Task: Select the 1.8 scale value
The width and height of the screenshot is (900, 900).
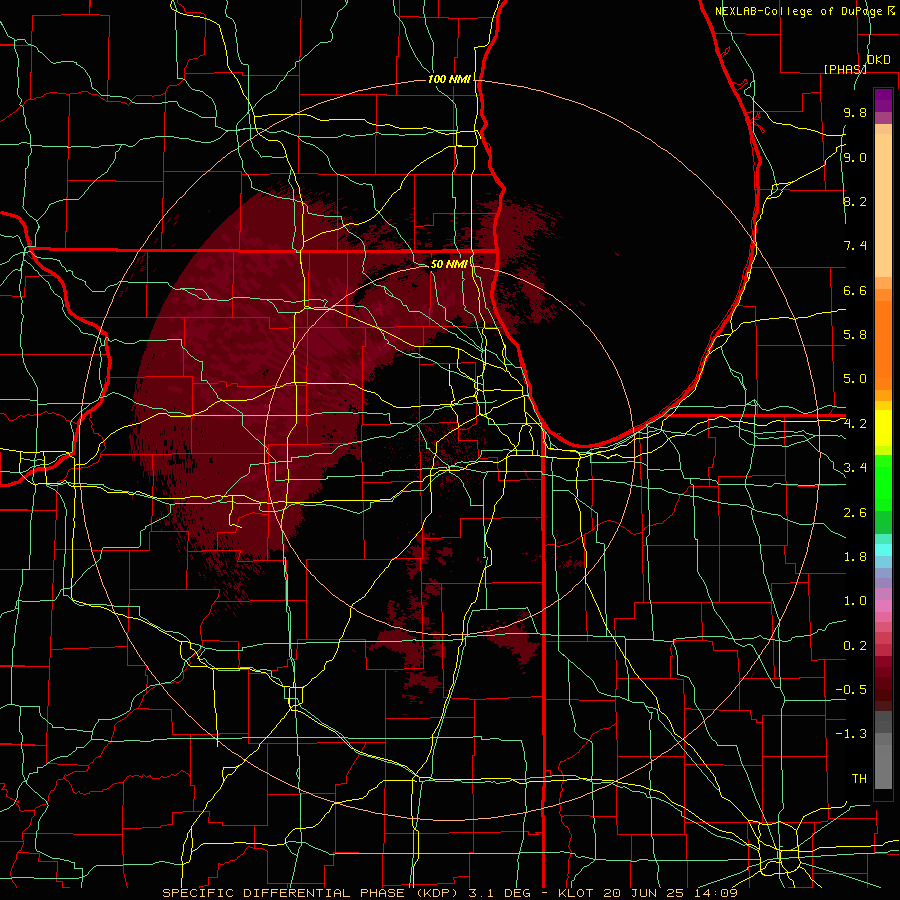Action: (x=855, y=557)
